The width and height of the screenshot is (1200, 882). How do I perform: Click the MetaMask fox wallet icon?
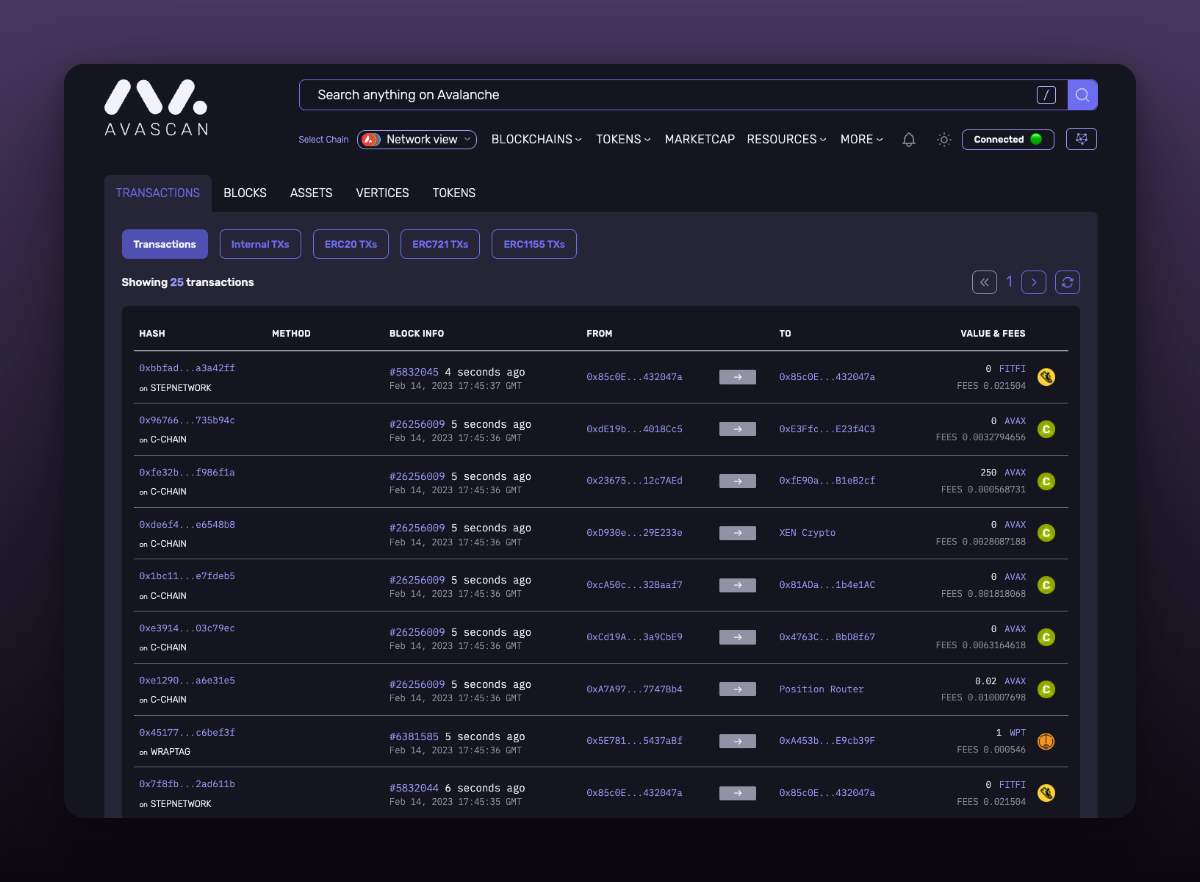1081,139
